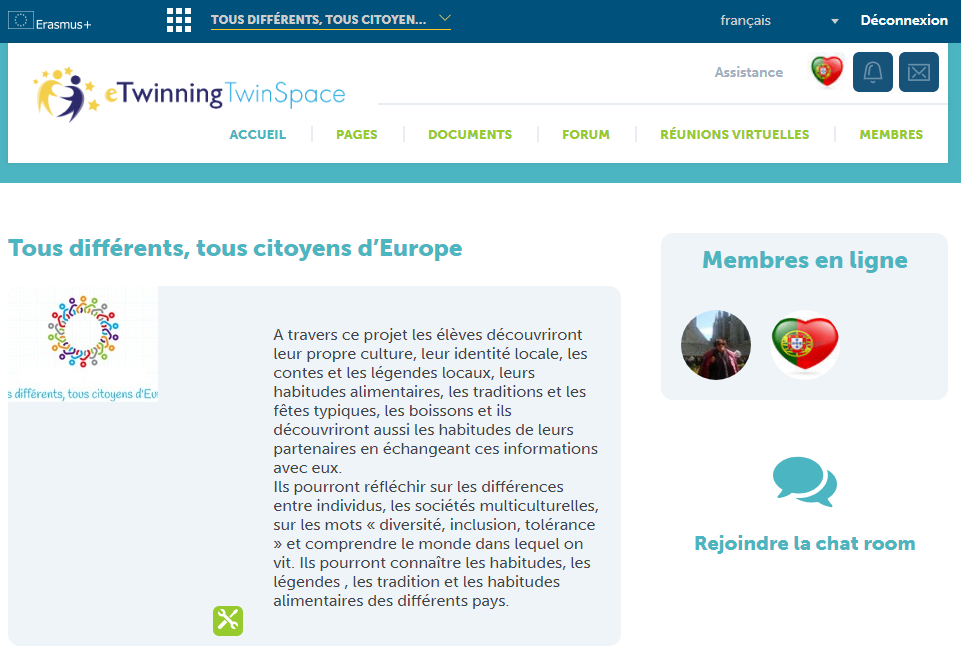961x652 pixels.
Task: Open the Assistance link
Action: tap(748, 72)
